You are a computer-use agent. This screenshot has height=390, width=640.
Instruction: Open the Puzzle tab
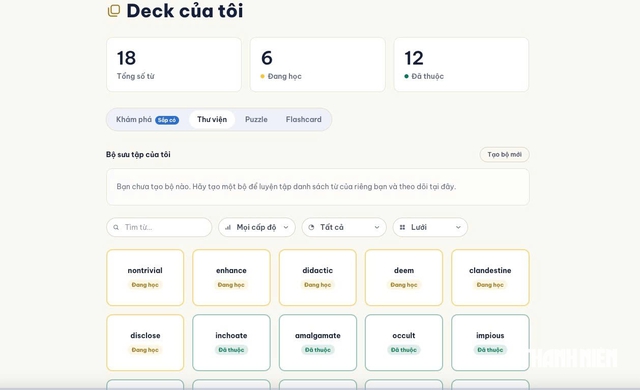click(256, 120)
